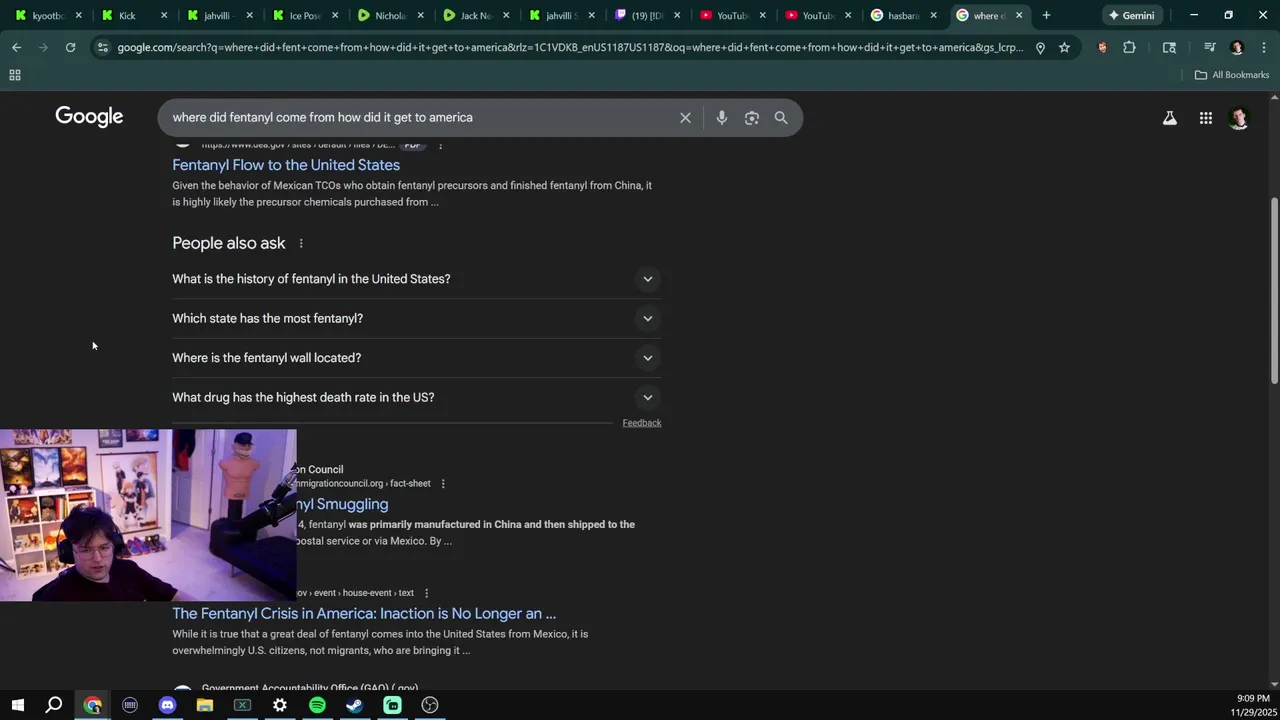This screenshot has width=1280, height=720.
Task: Open the media control toolbar icon
Action: [x=1209, y=47]
